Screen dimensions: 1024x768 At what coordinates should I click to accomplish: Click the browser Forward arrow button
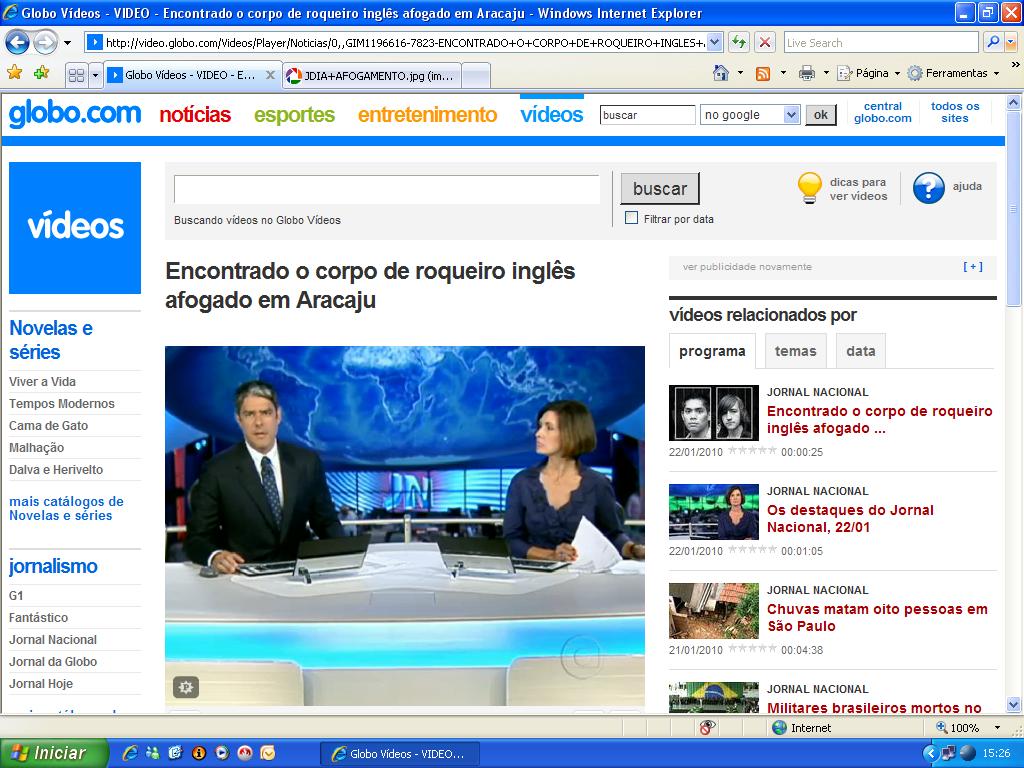pyautogui.click(x=45, y=43)
